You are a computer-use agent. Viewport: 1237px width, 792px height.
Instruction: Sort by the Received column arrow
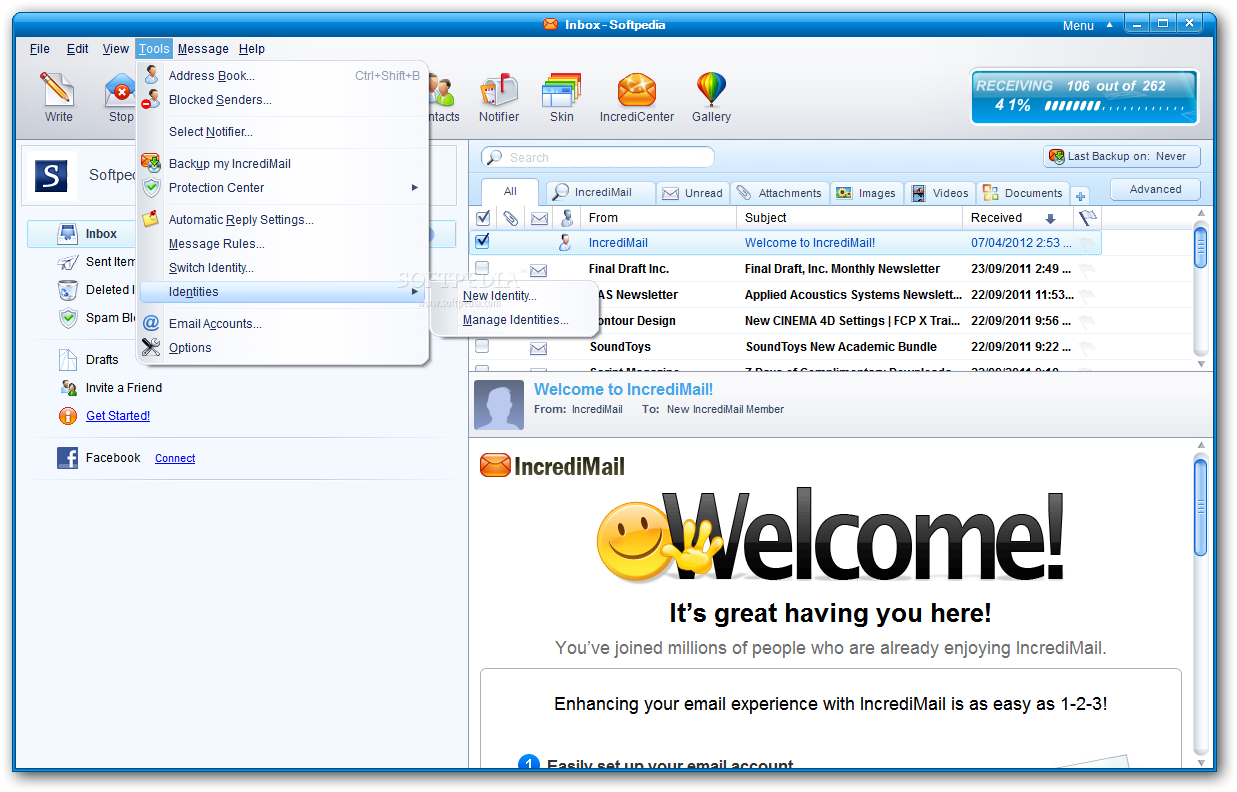(x=1050, y=218)
